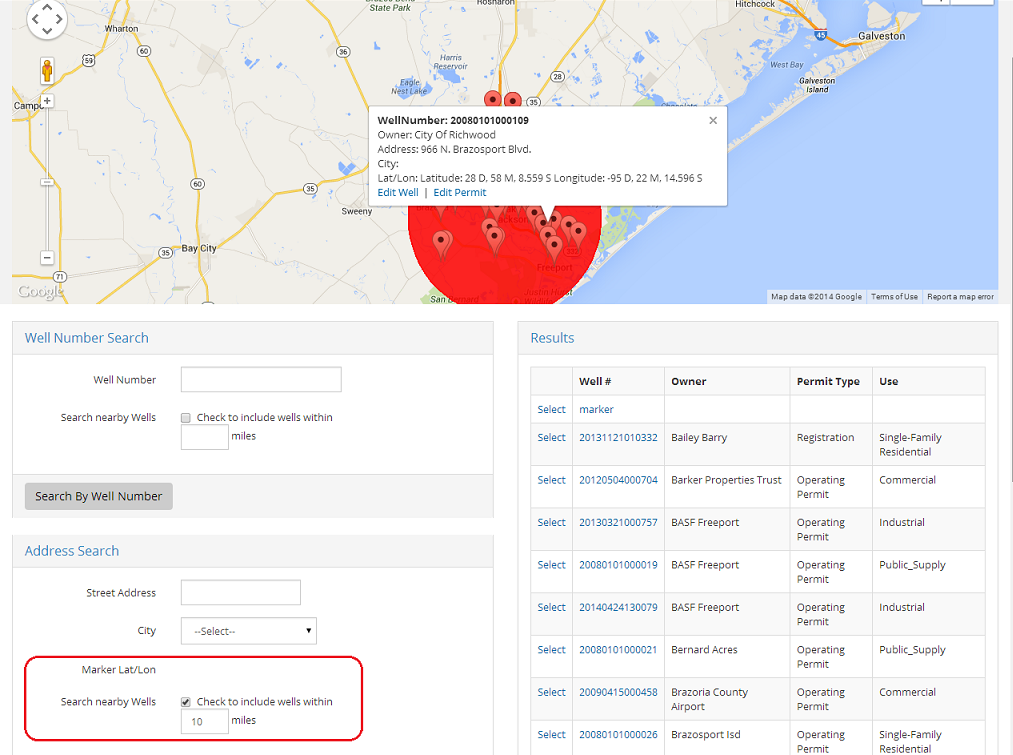Close the well info popup
Image resolution: width=1013 pixels, height=755 pixels.
[713, 120]
